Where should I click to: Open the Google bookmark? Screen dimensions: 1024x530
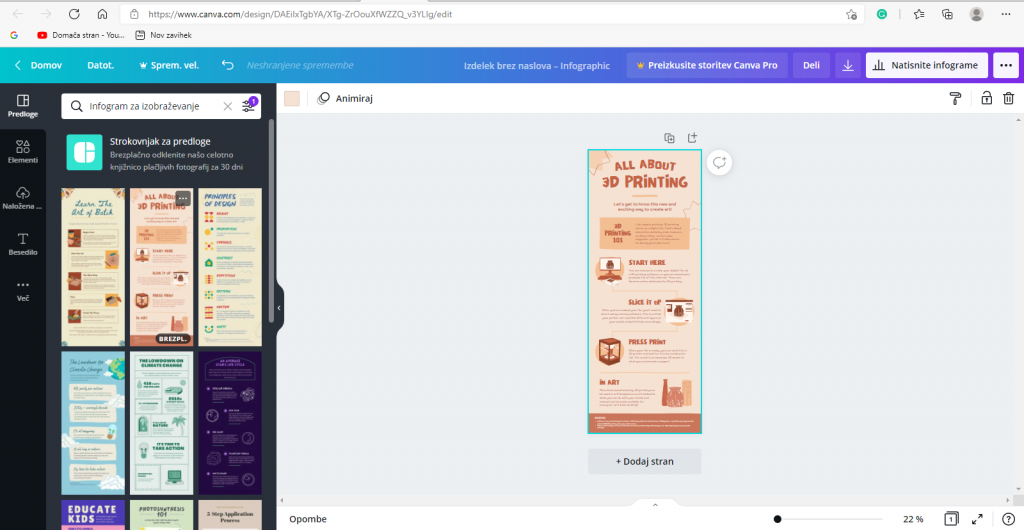14,35
